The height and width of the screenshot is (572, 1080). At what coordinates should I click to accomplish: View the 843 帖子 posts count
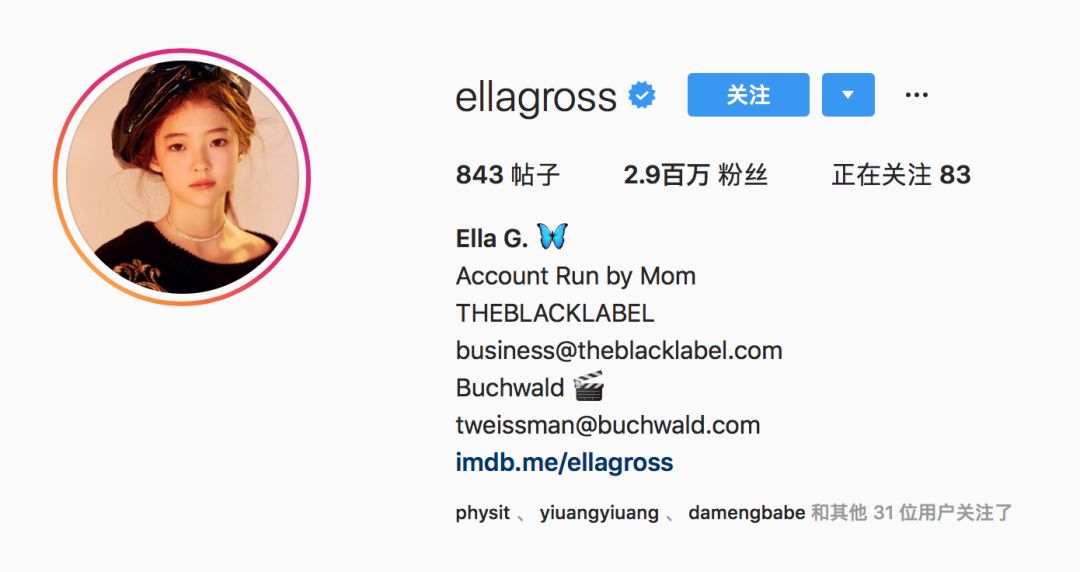(x=508, y=175)
